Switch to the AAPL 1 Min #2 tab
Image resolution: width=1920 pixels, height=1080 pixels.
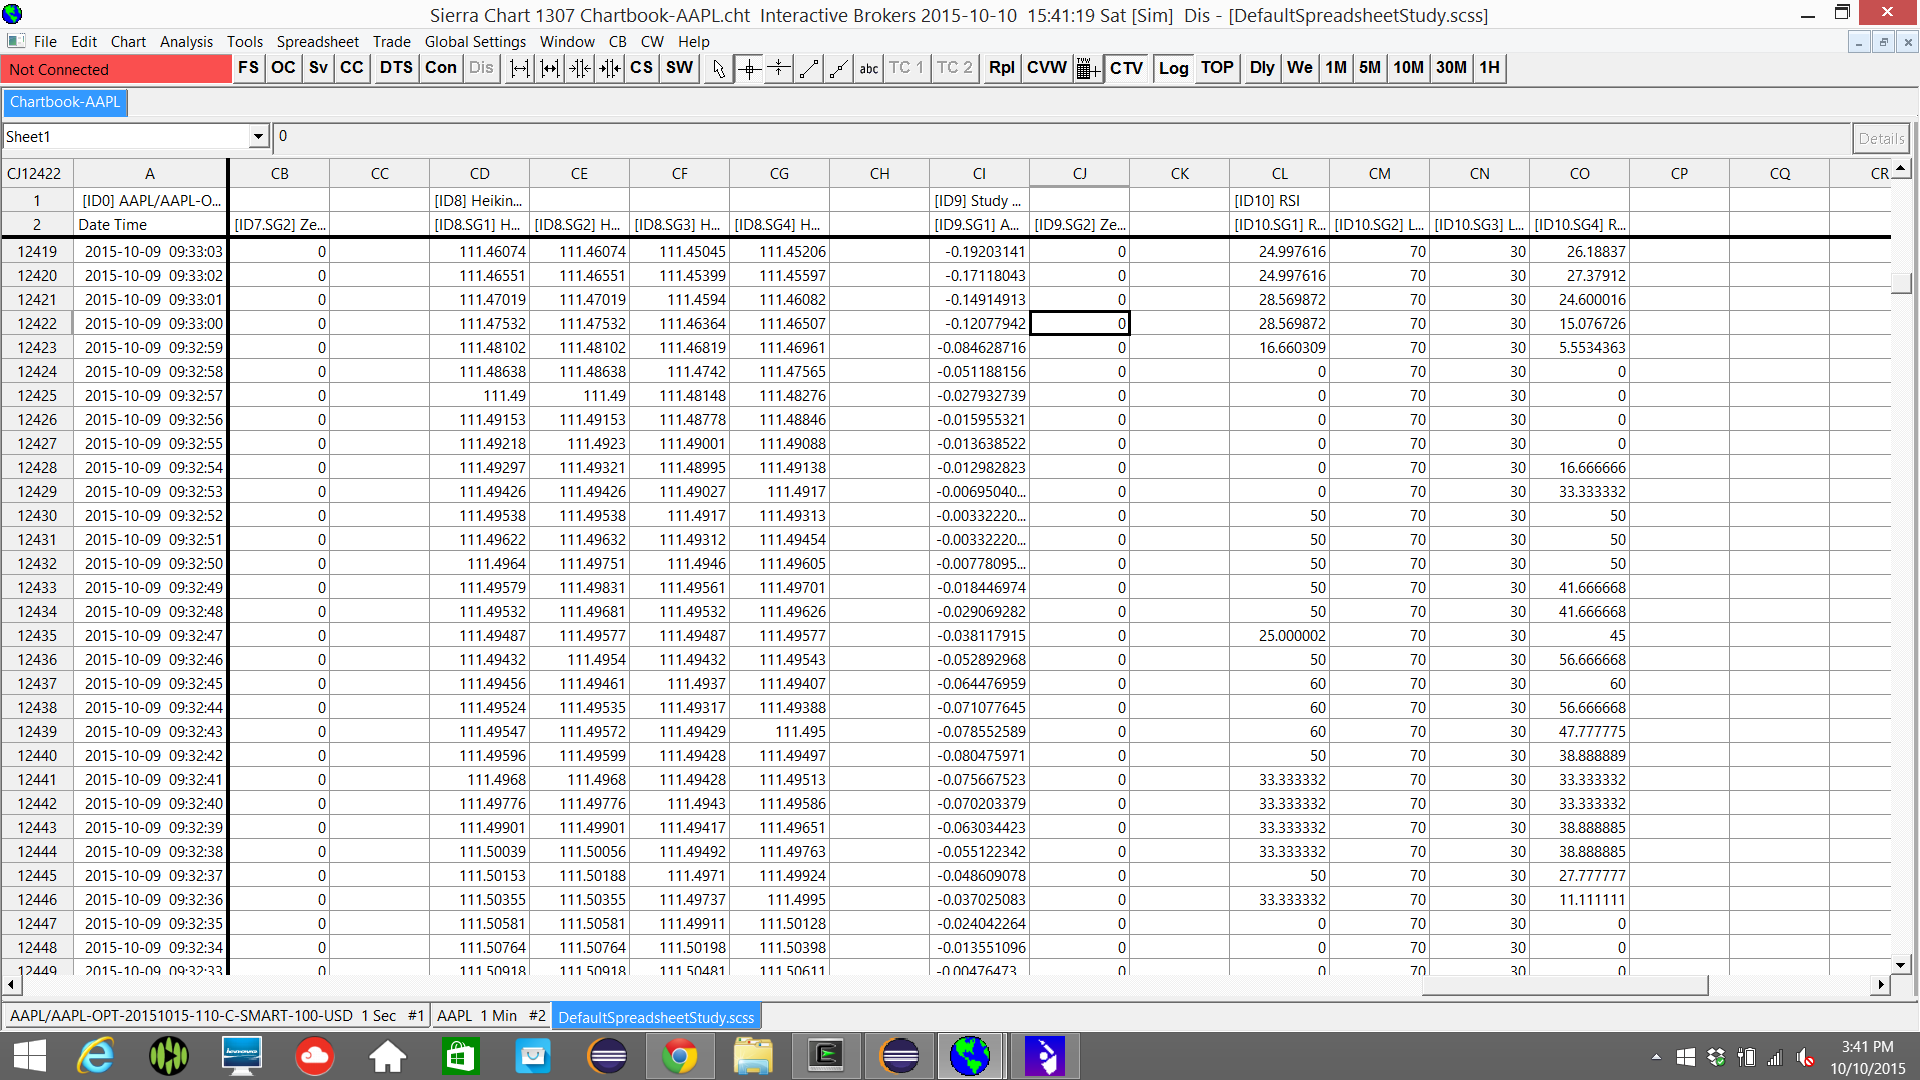coord(491,1016)
